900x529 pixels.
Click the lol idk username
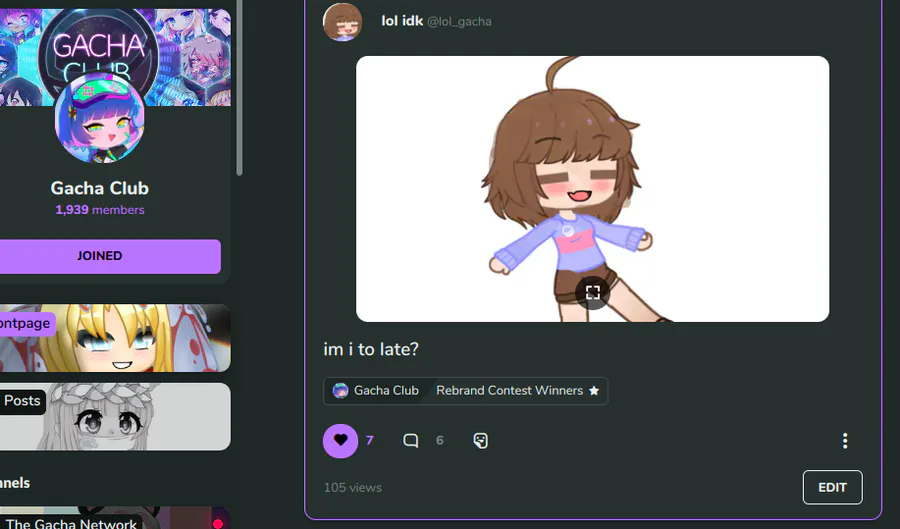(402, 21)
